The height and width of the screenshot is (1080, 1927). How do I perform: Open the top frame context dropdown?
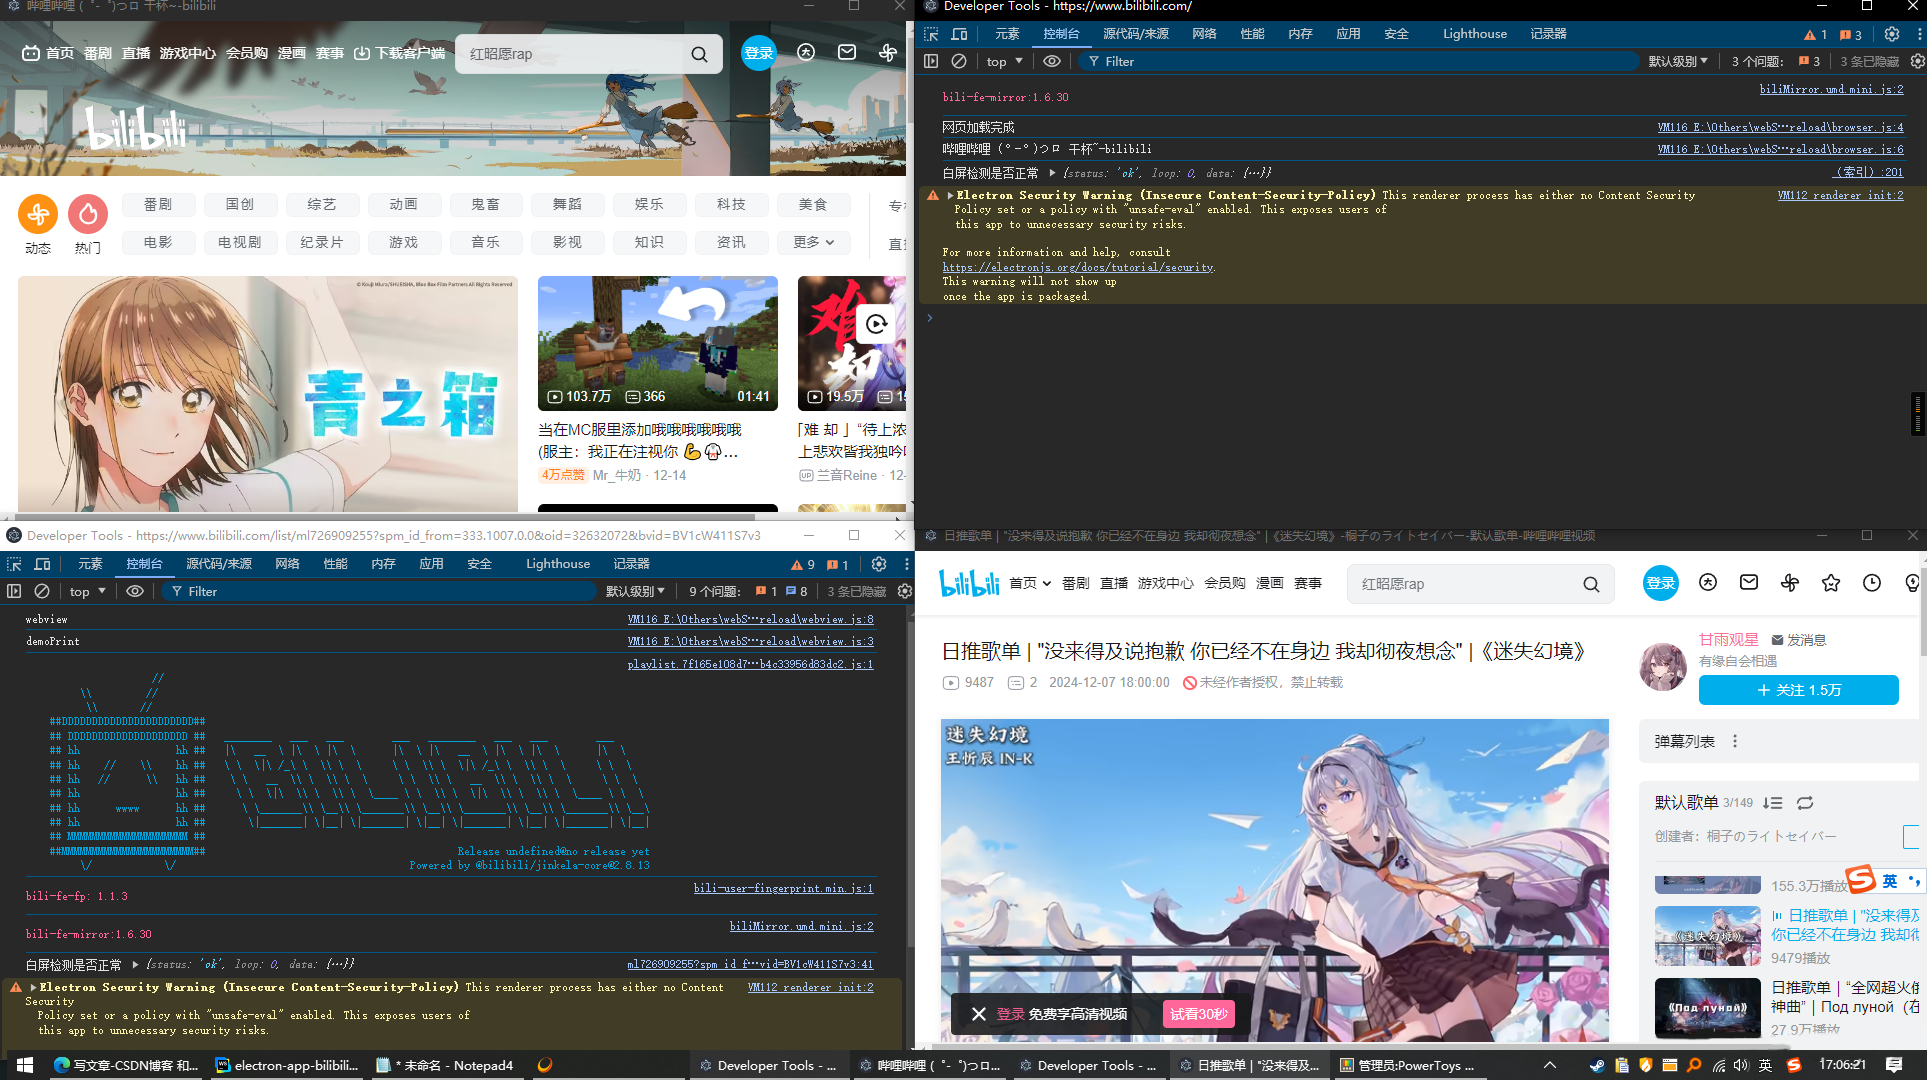(1003, 61)
